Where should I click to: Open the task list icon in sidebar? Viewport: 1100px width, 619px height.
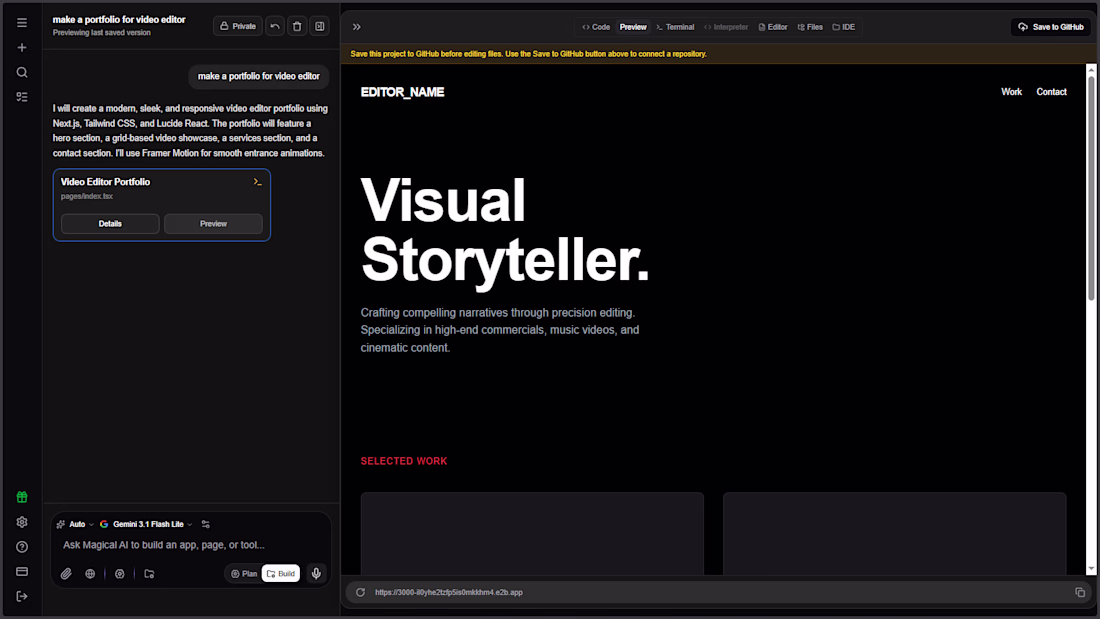click(x=22, y=97)
